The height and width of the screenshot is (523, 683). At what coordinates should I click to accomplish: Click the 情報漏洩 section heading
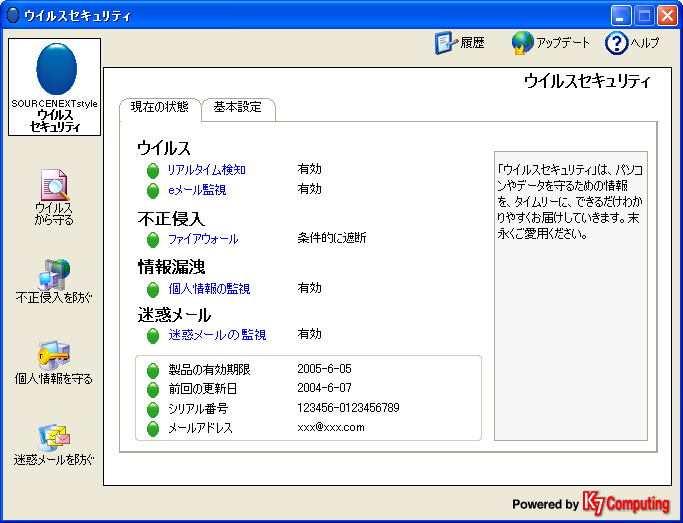[172, 267]
